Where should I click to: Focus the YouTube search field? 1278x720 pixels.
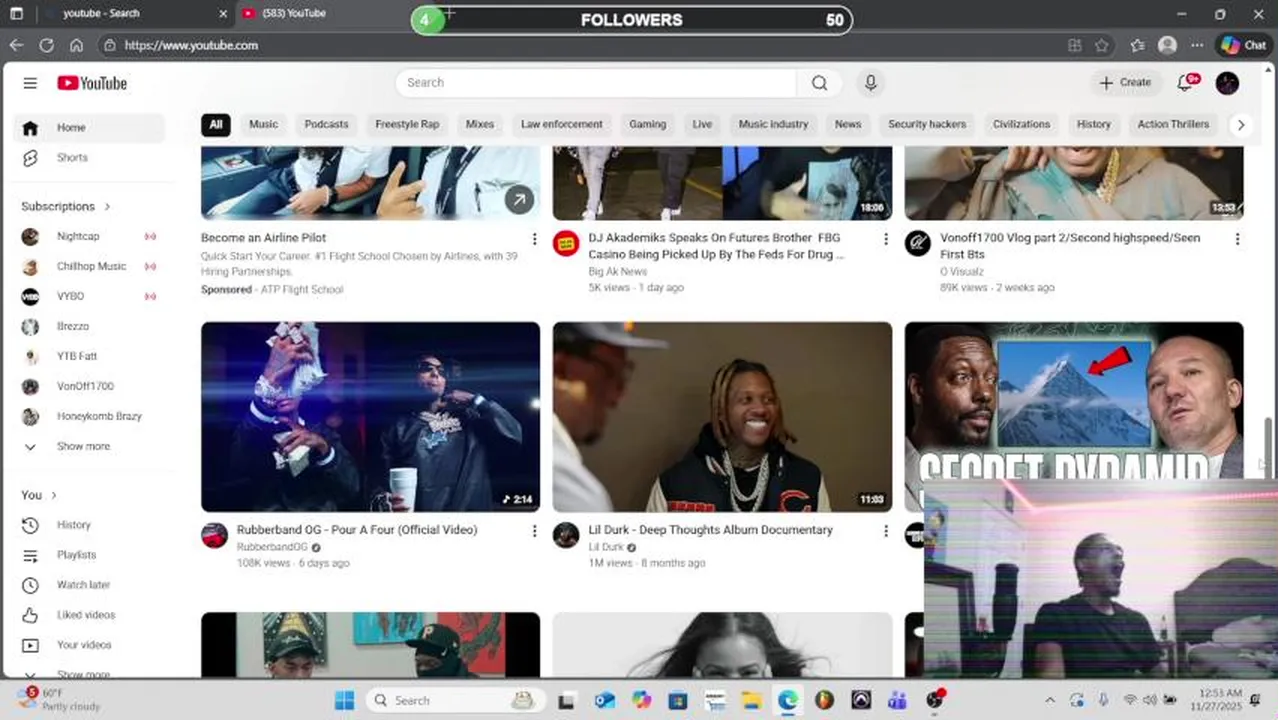pyautogui.click(x=596, y=83)
